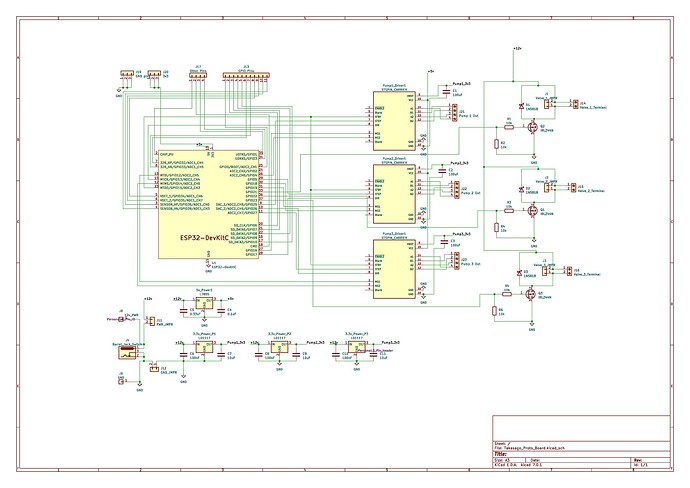Select the Barrel Jack Switch symbol

tap(125, 353)
